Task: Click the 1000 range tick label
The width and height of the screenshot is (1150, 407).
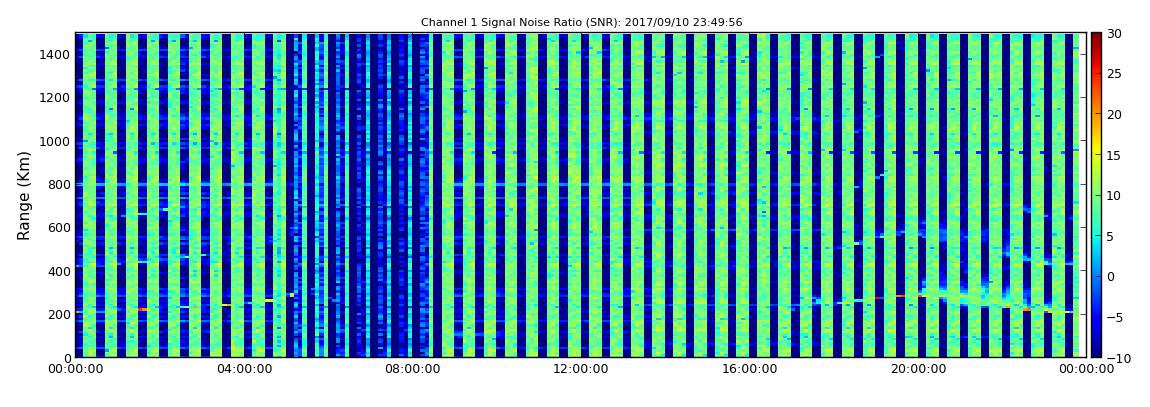Action: pyautogui.click(x=56, y=141)
